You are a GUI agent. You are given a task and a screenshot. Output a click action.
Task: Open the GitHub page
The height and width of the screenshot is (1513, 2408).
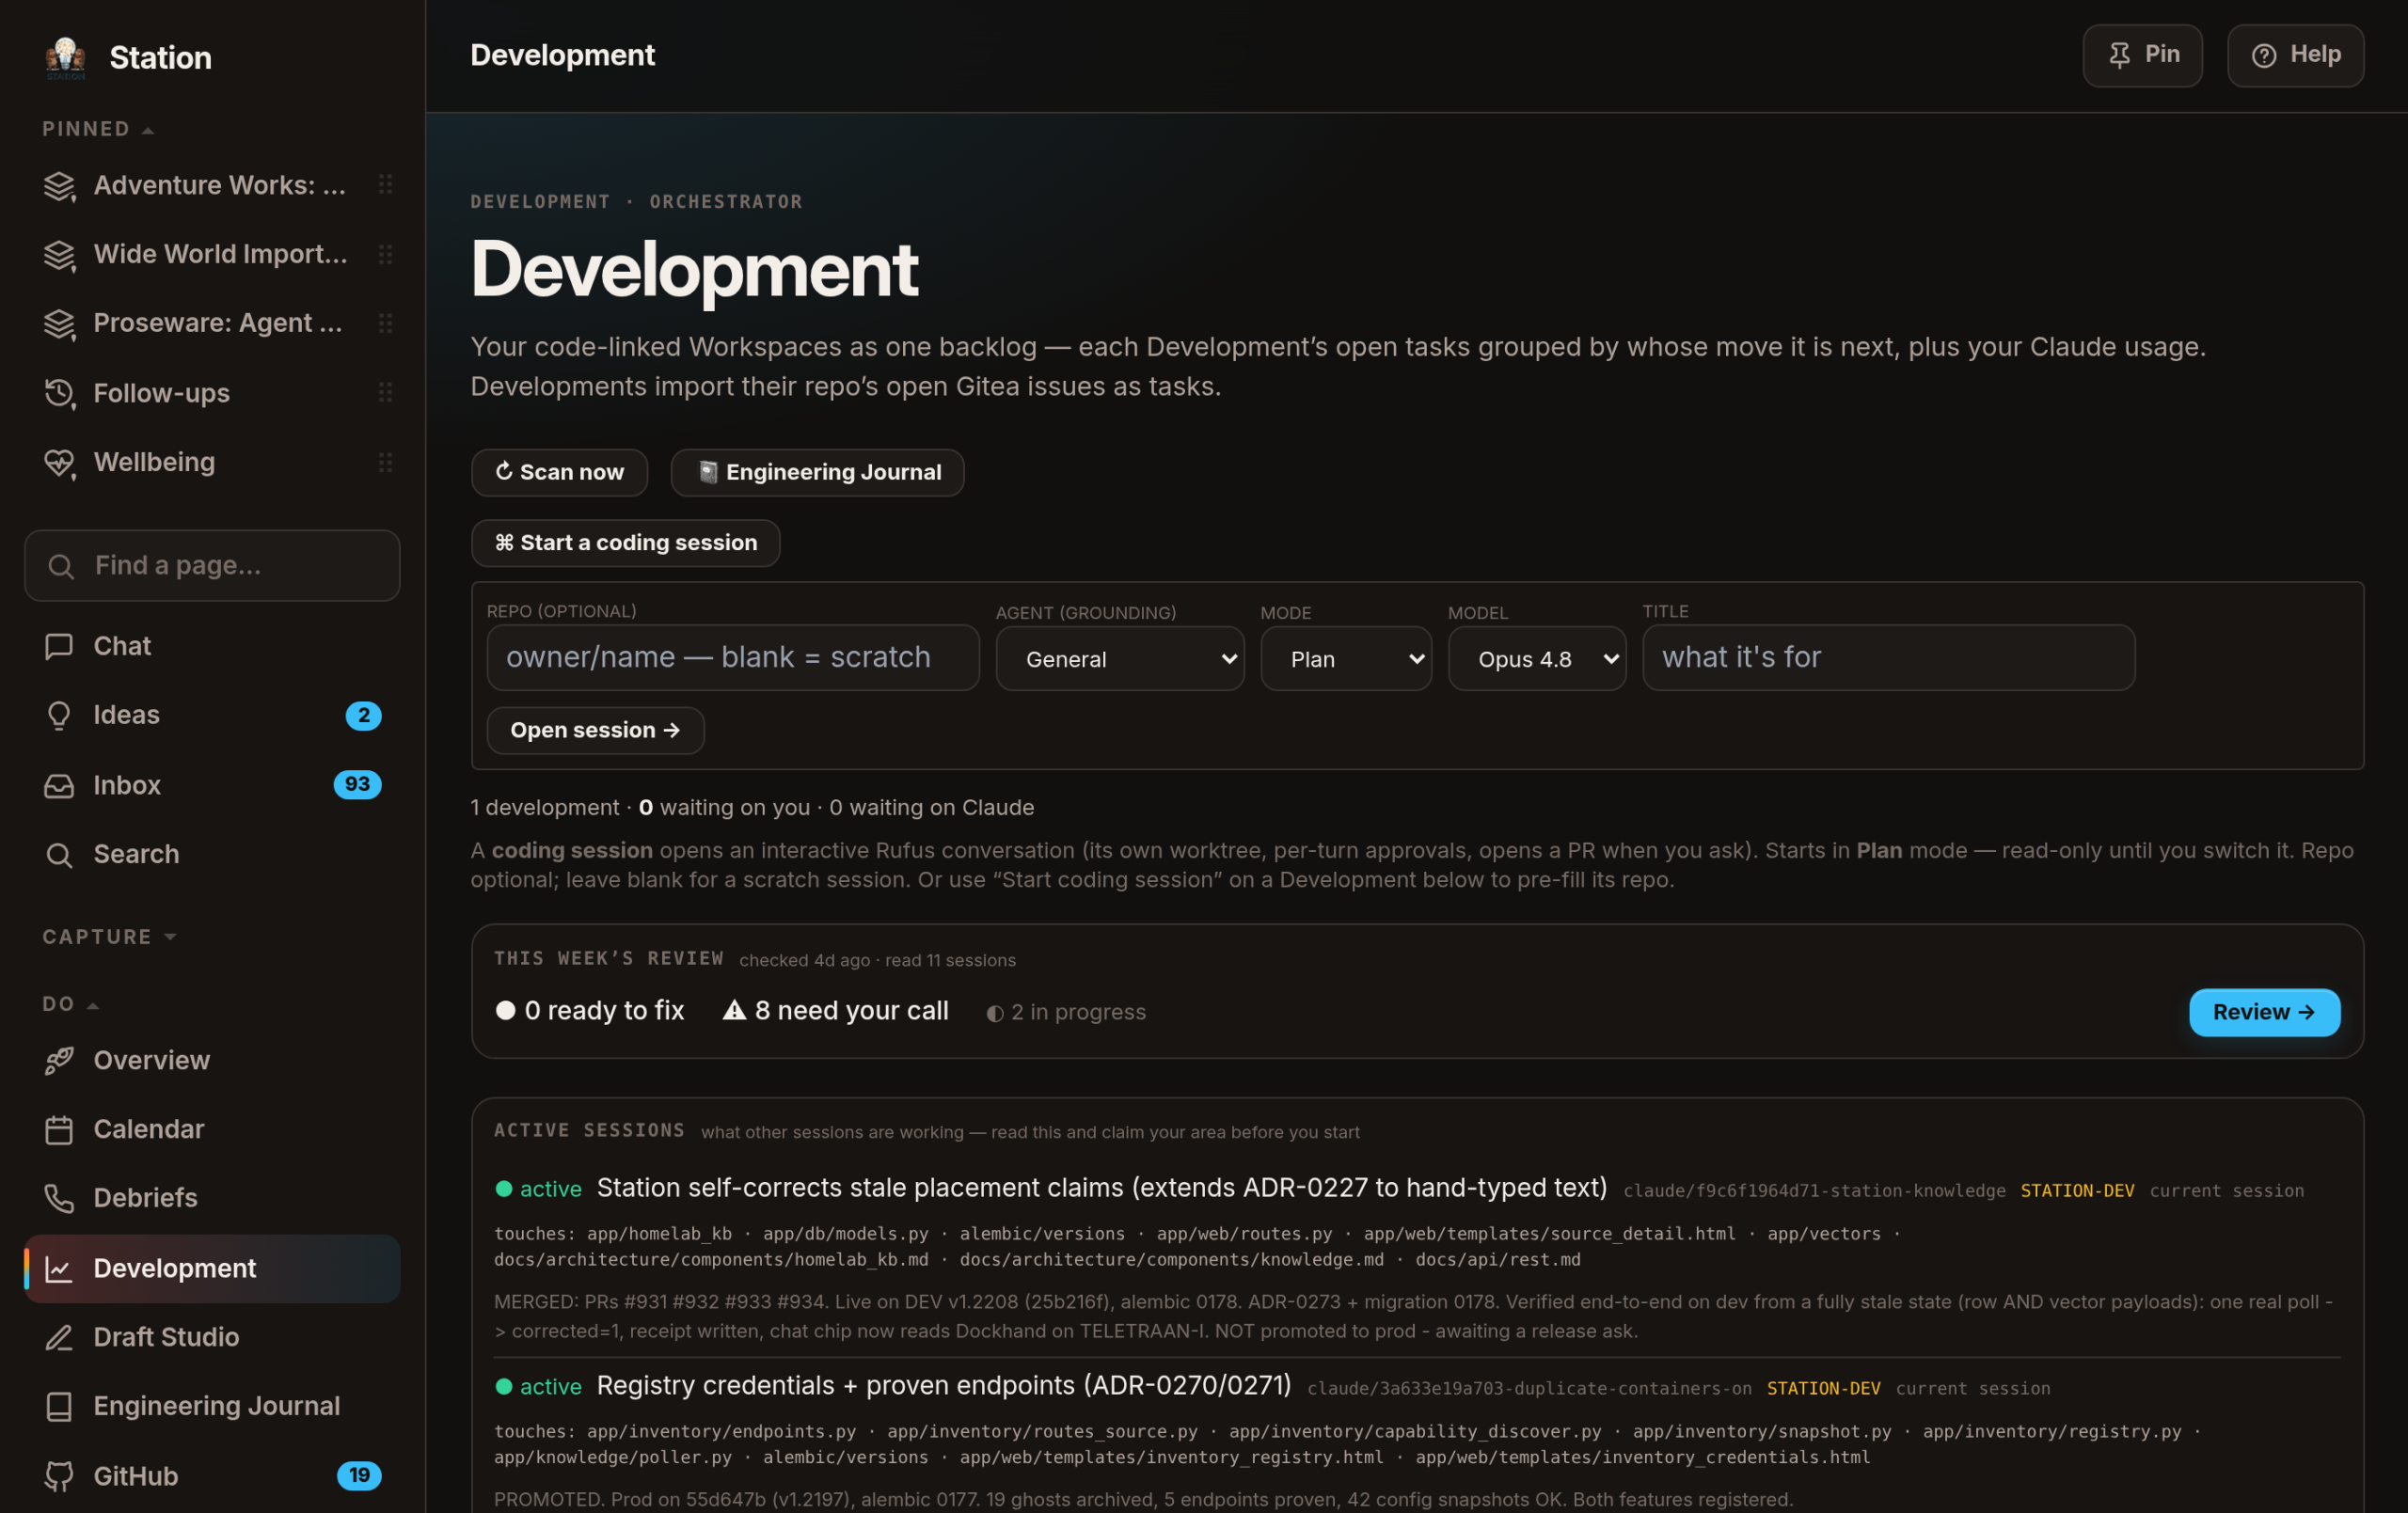(x=212, y=1476)
